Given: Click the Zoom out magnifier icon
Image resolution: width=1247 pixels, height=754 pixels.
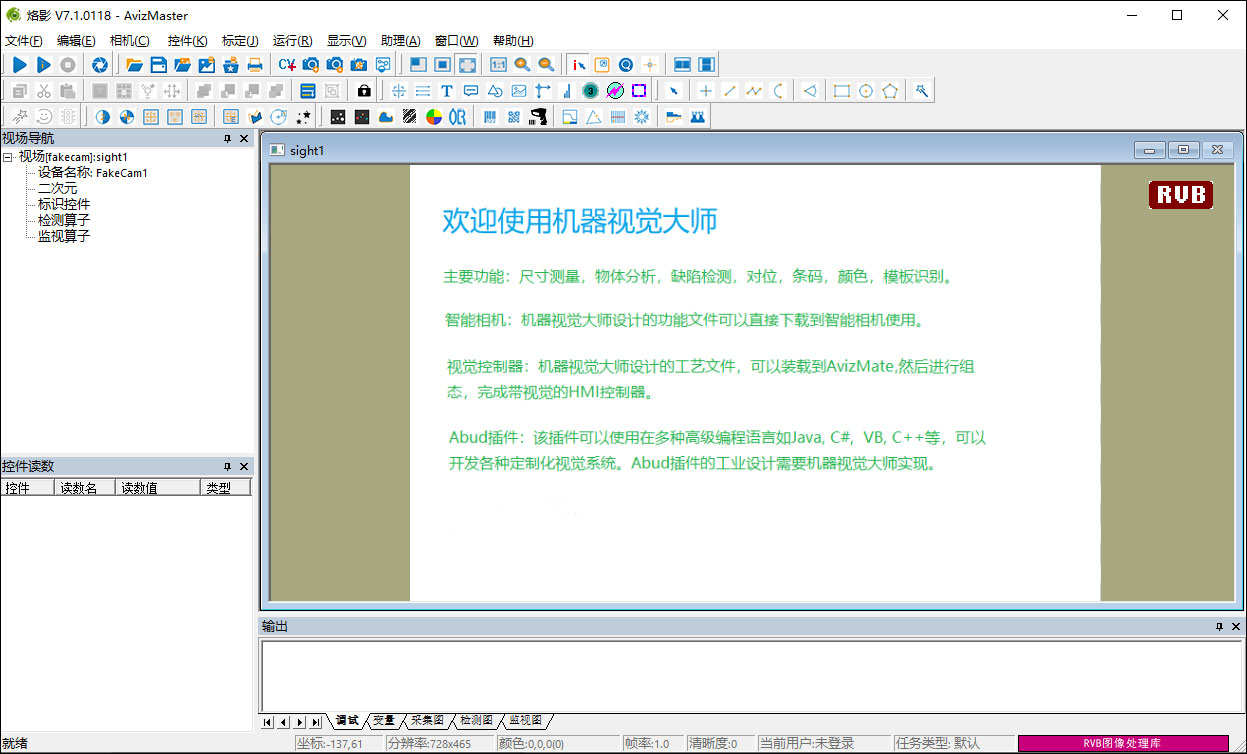Looking at the screenshot, I should [546, 65].
